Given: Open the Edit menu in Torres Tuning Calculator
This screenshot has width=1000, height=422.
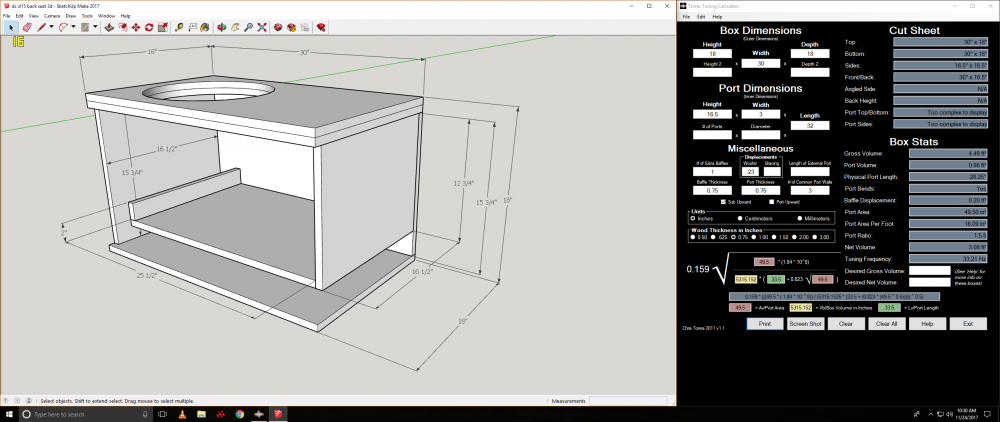Looking at the screenshot, I should (x=701, y=17).
